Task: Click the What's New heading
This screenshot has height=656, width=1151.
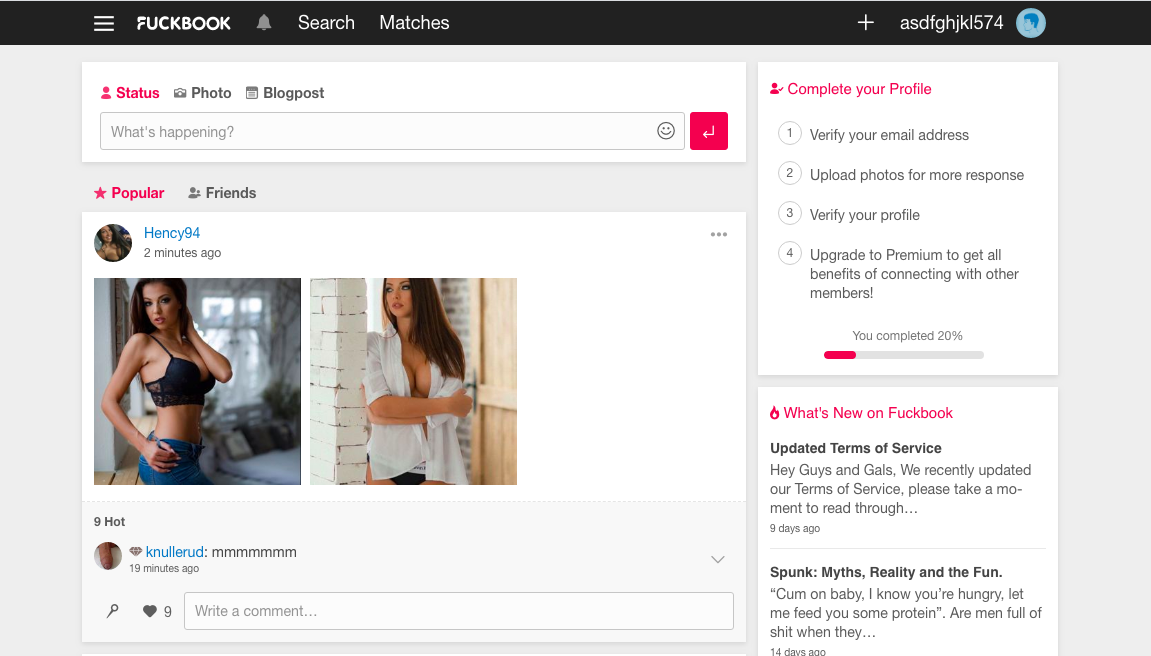Action: point(861,413)
